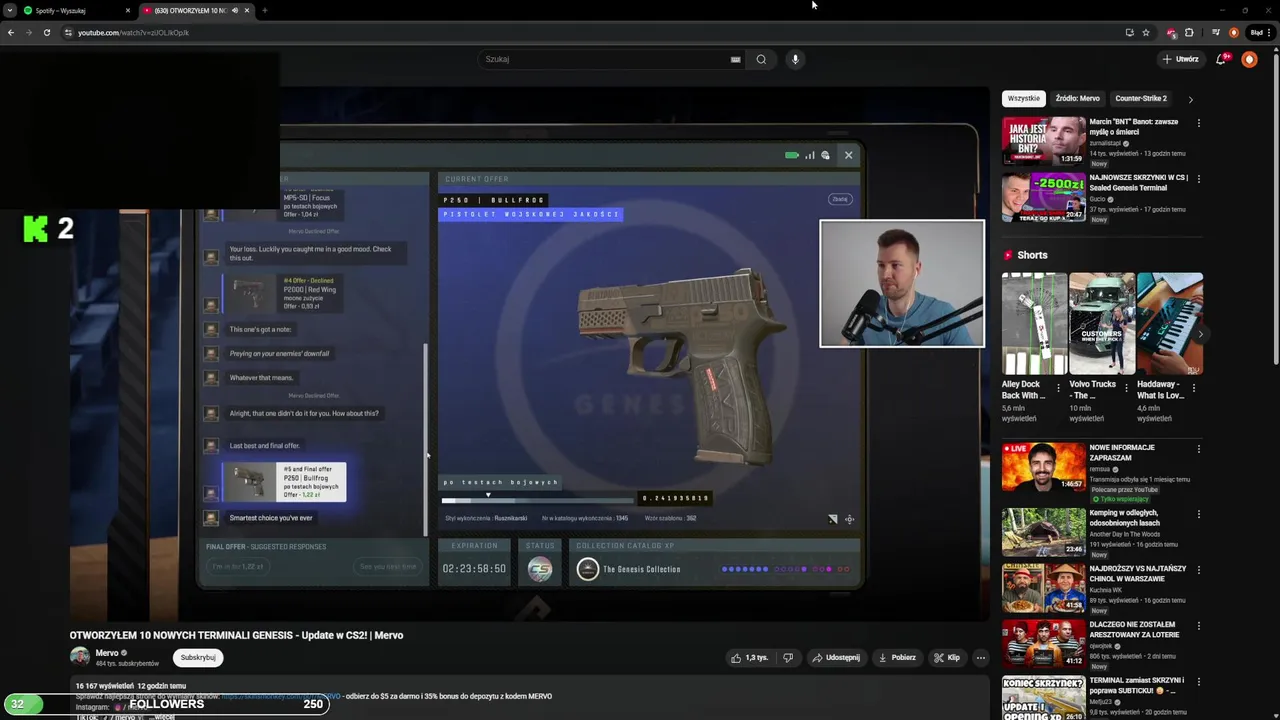This screenshot has width=1280, height=720.
Task: Click the in-video skin wear float slider
Action: coord(537,498)
